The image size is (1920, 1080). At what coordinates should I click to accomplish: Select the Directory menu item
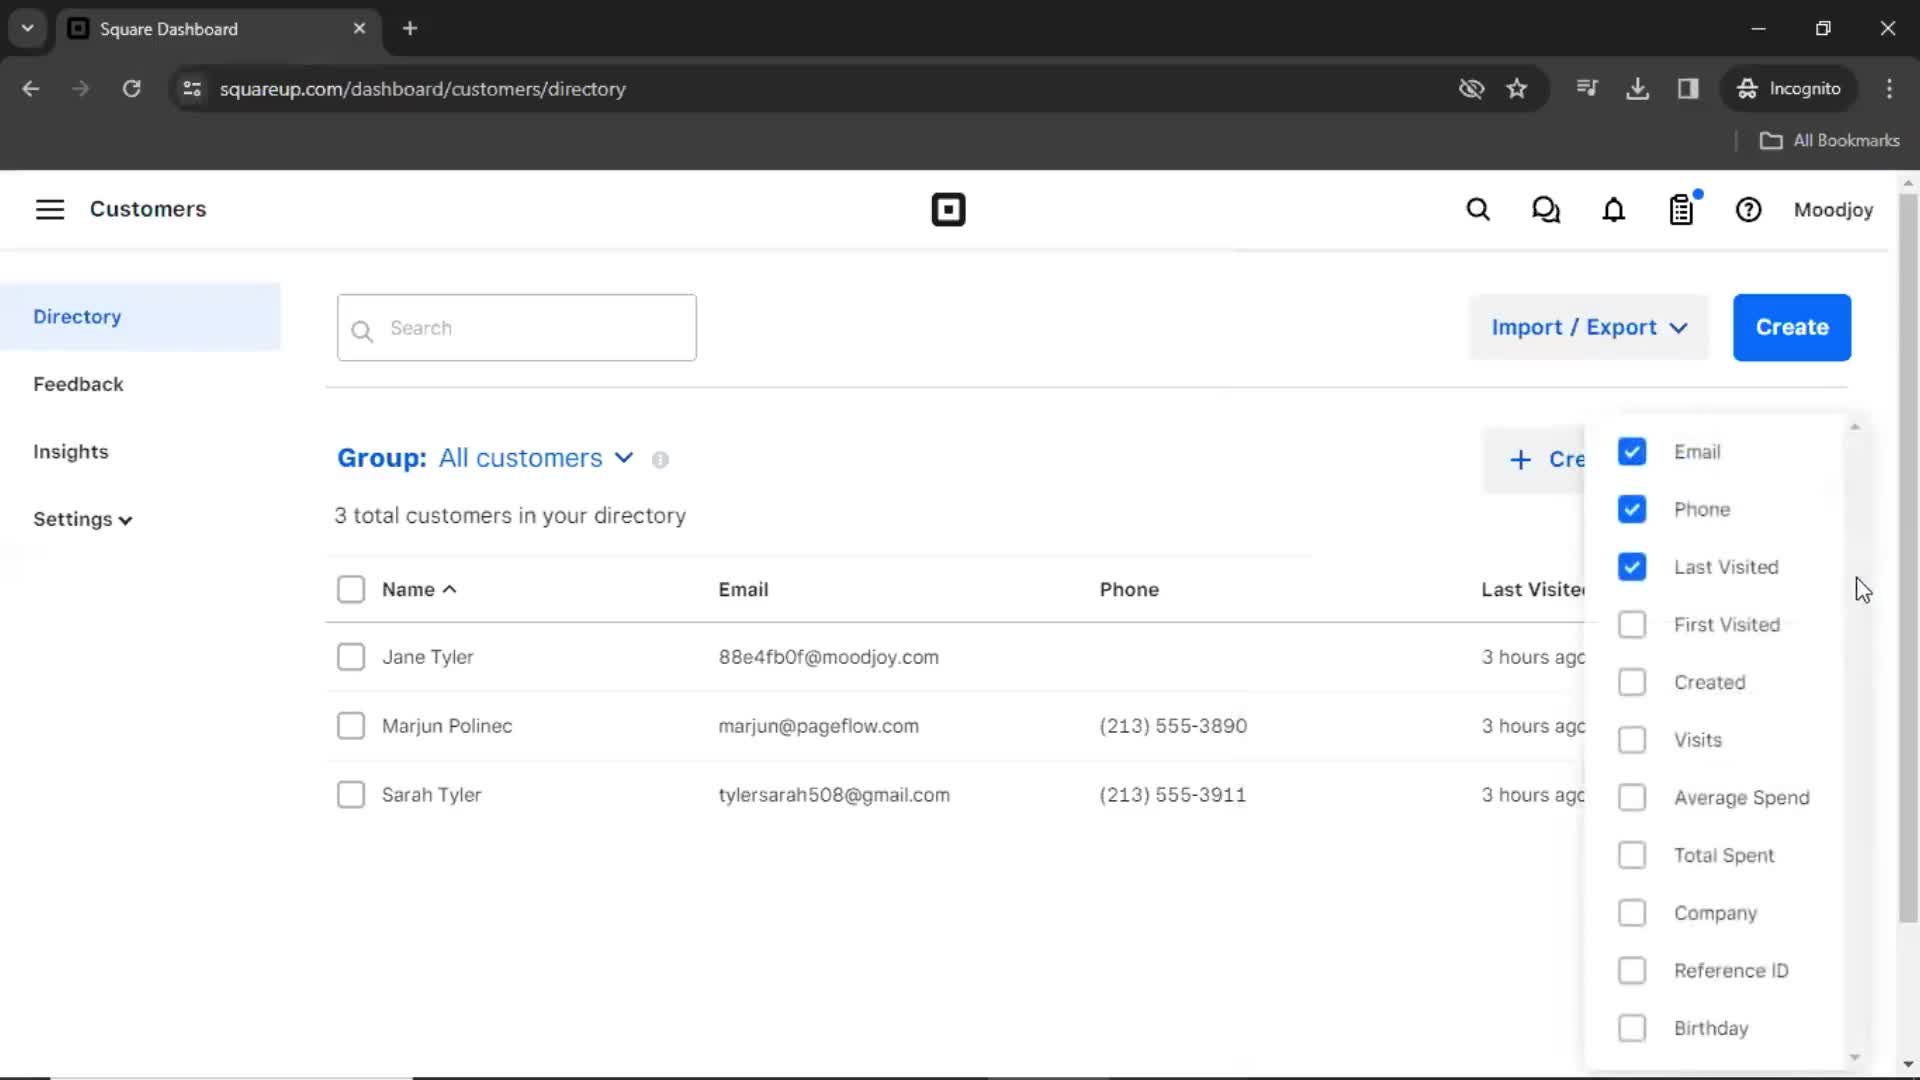point(76,315)
